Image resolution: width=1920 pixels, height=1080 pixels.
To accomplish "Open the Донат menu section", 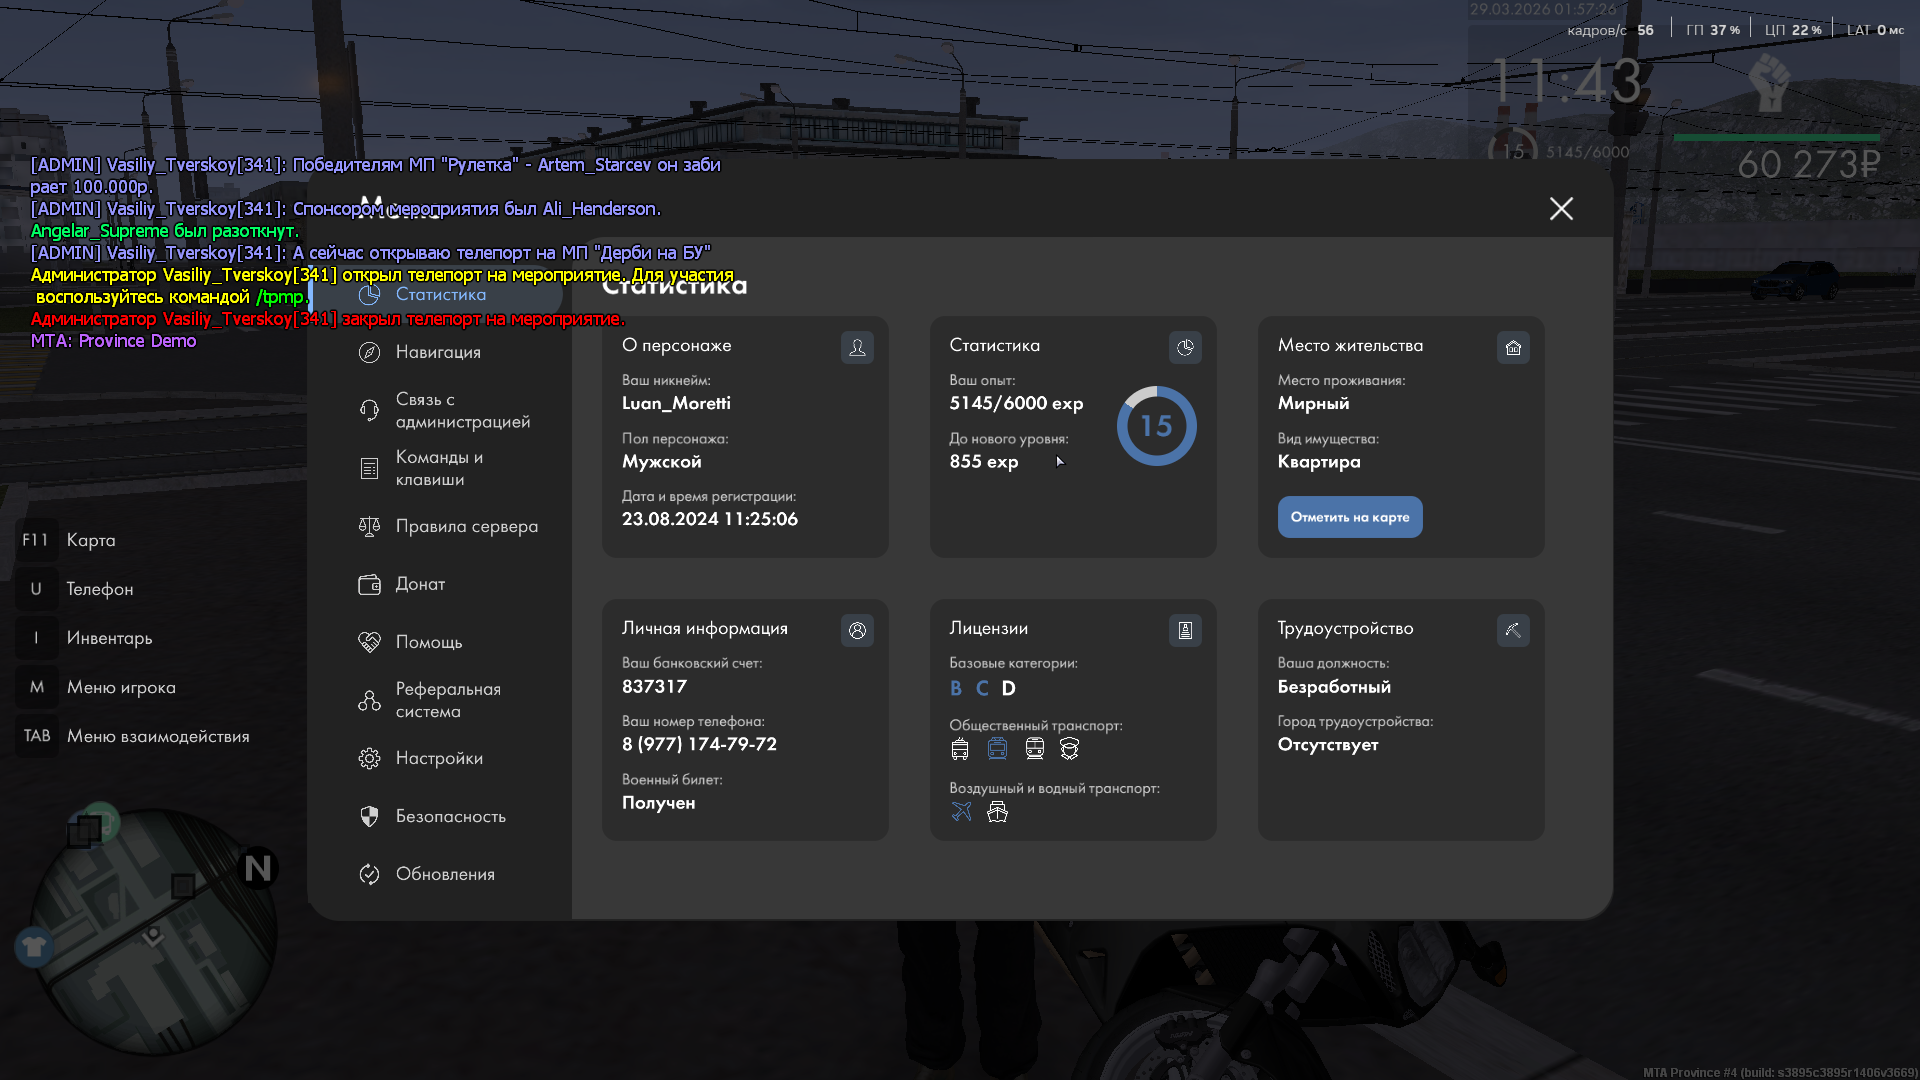I will click(420, 584).
